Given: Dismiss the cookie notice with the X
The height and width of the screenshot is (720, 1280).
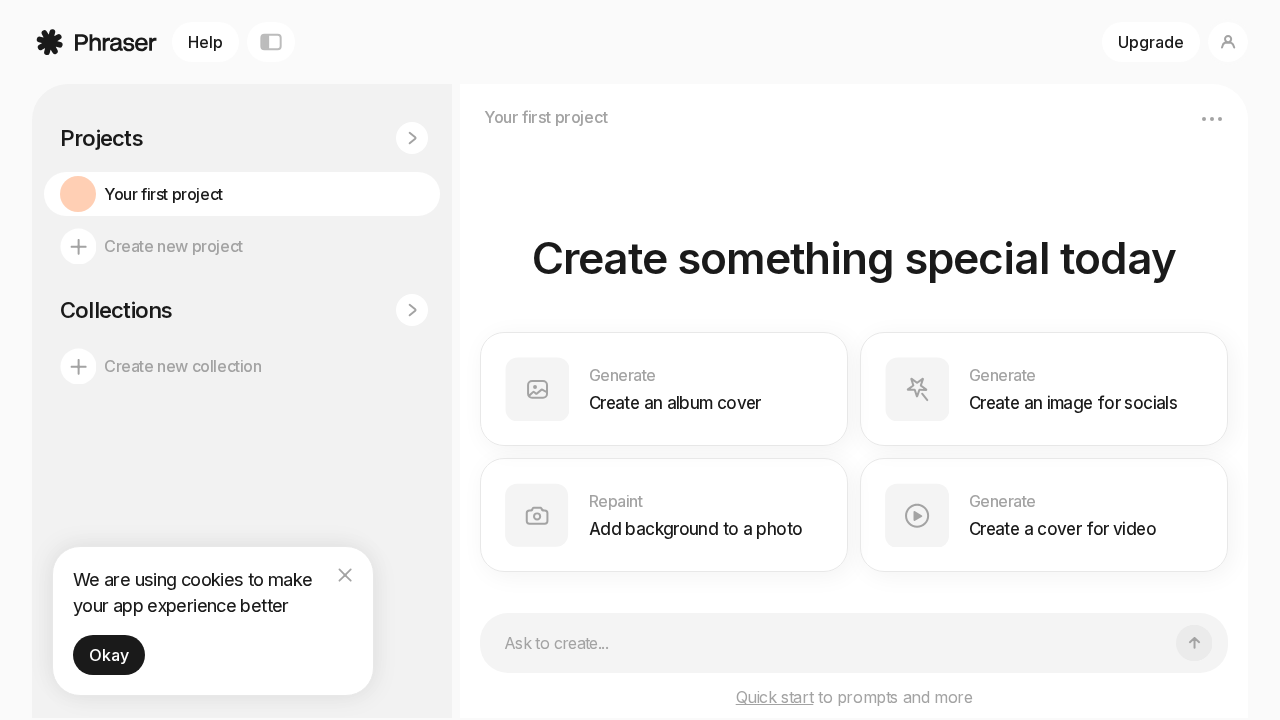Looking at the screenshot, I should [345, 575].
